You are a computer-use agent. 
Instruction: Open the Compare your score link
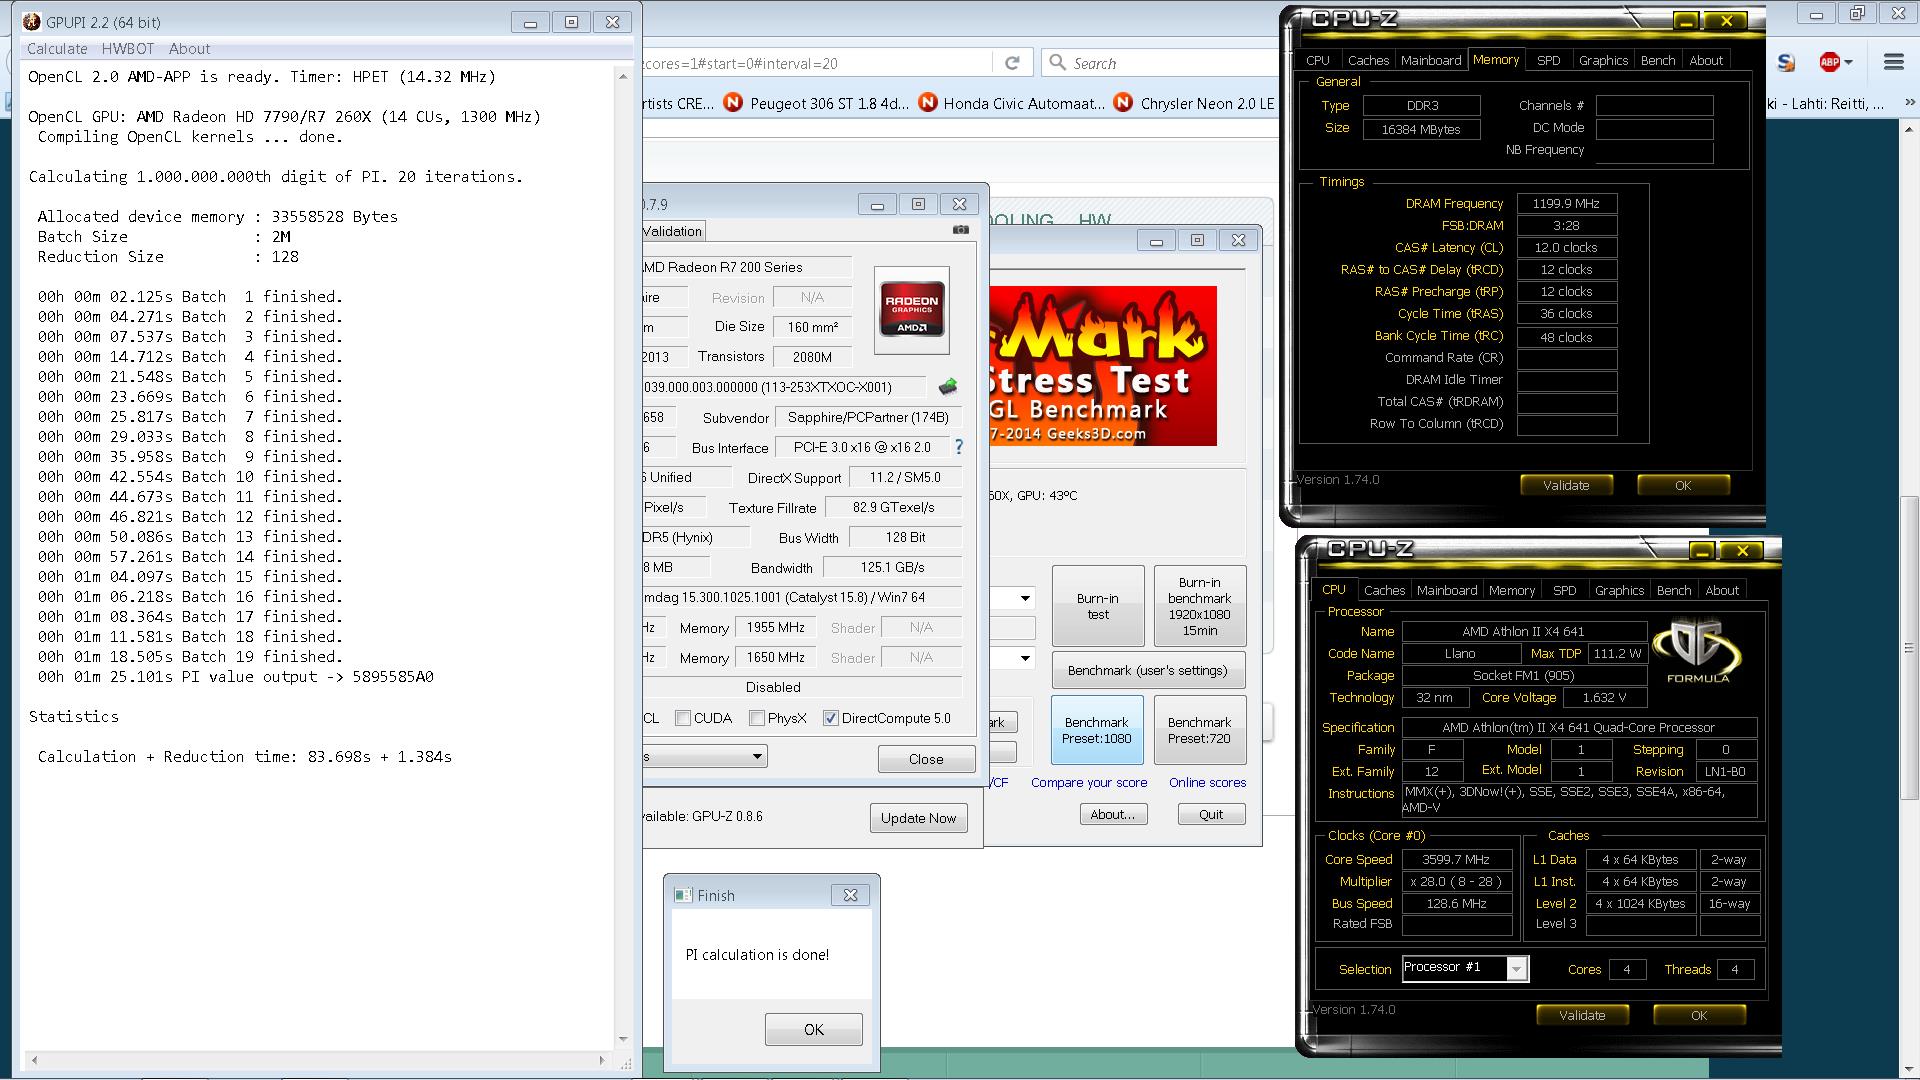[x=1089, y=782]
